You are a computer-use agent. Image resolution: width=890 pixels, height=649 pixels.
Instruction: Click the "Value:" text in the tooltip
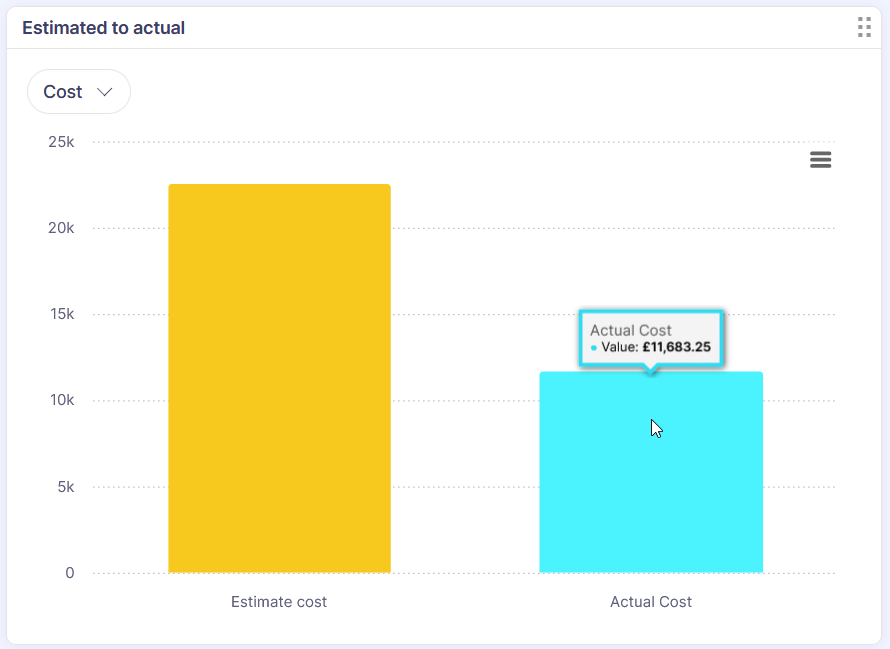[x=619, y=348]
